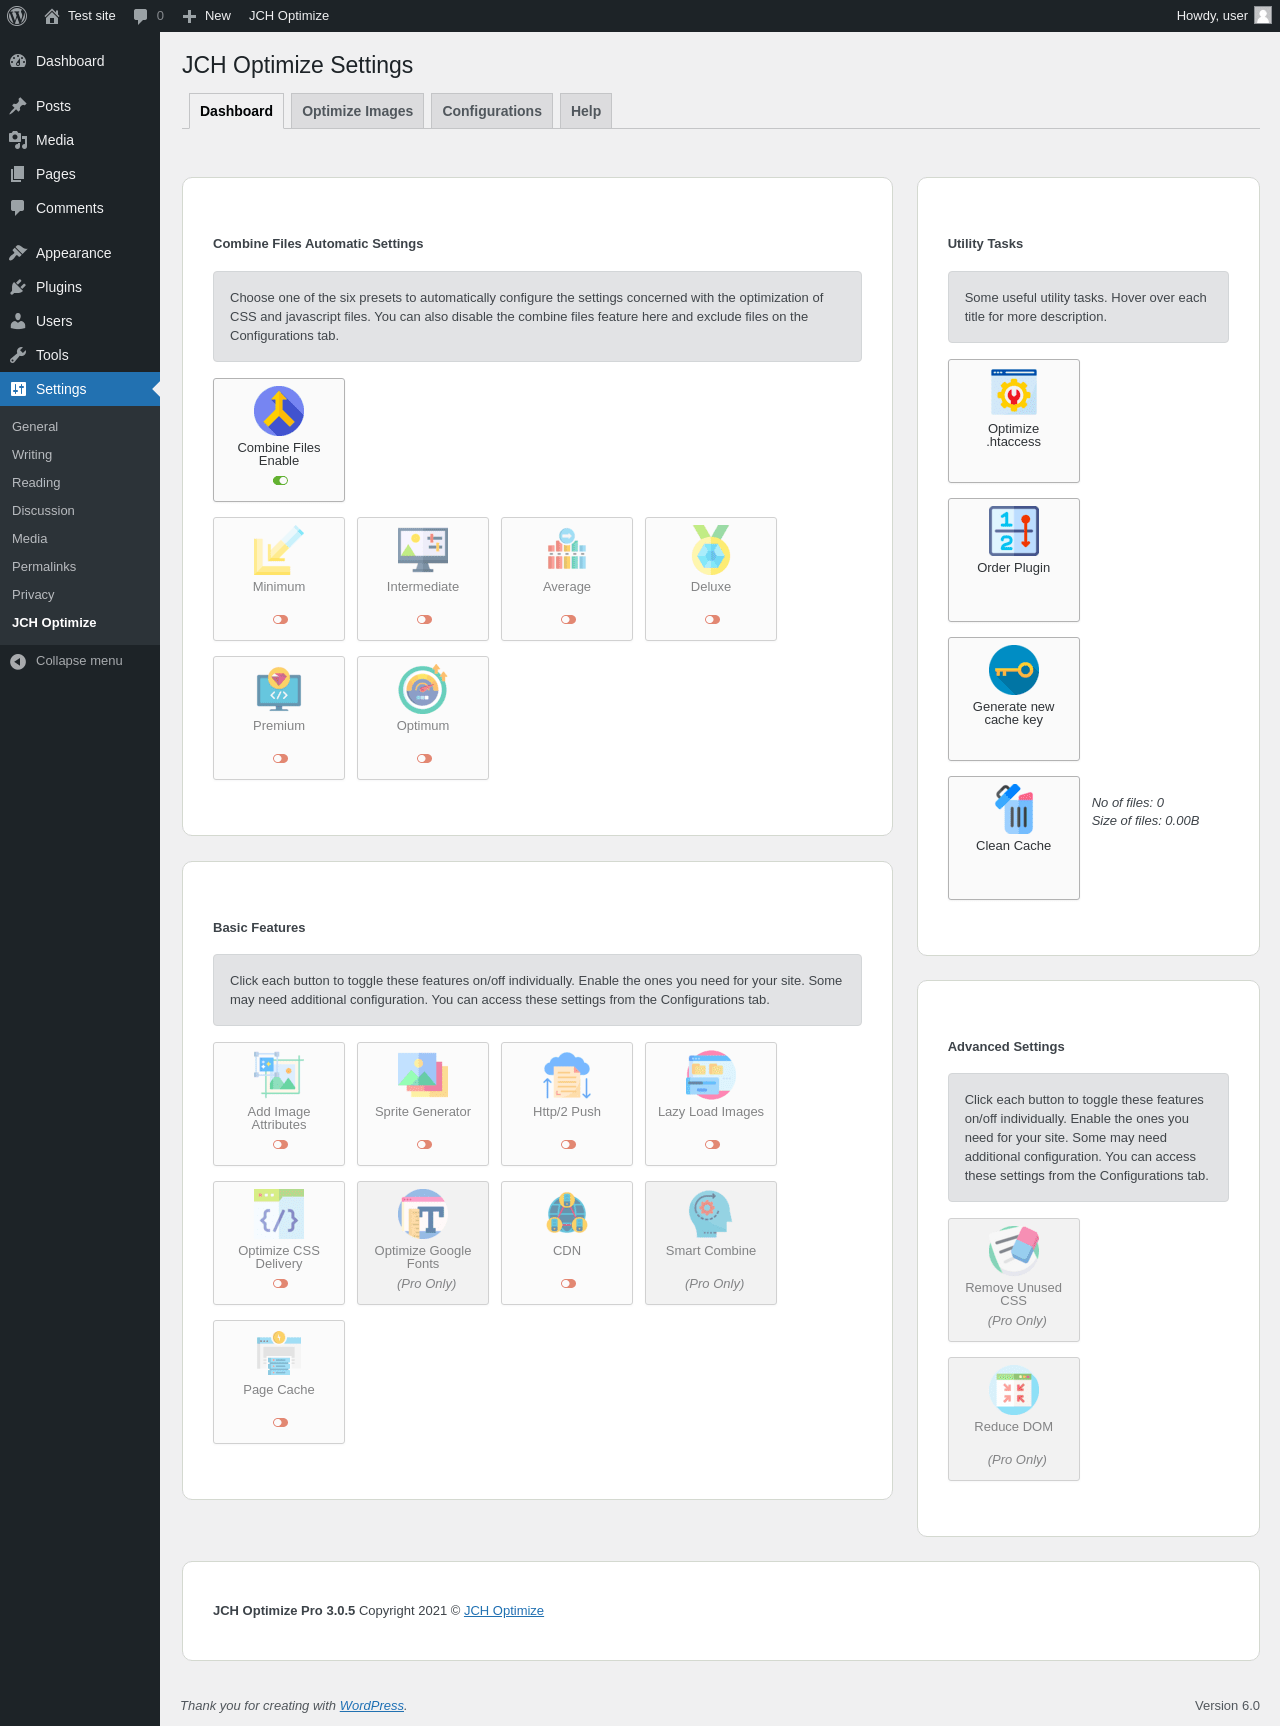Viewport: 1280px width, 1726px height.
Task: Open Media in the main sidebar menu
Action: 80,140
